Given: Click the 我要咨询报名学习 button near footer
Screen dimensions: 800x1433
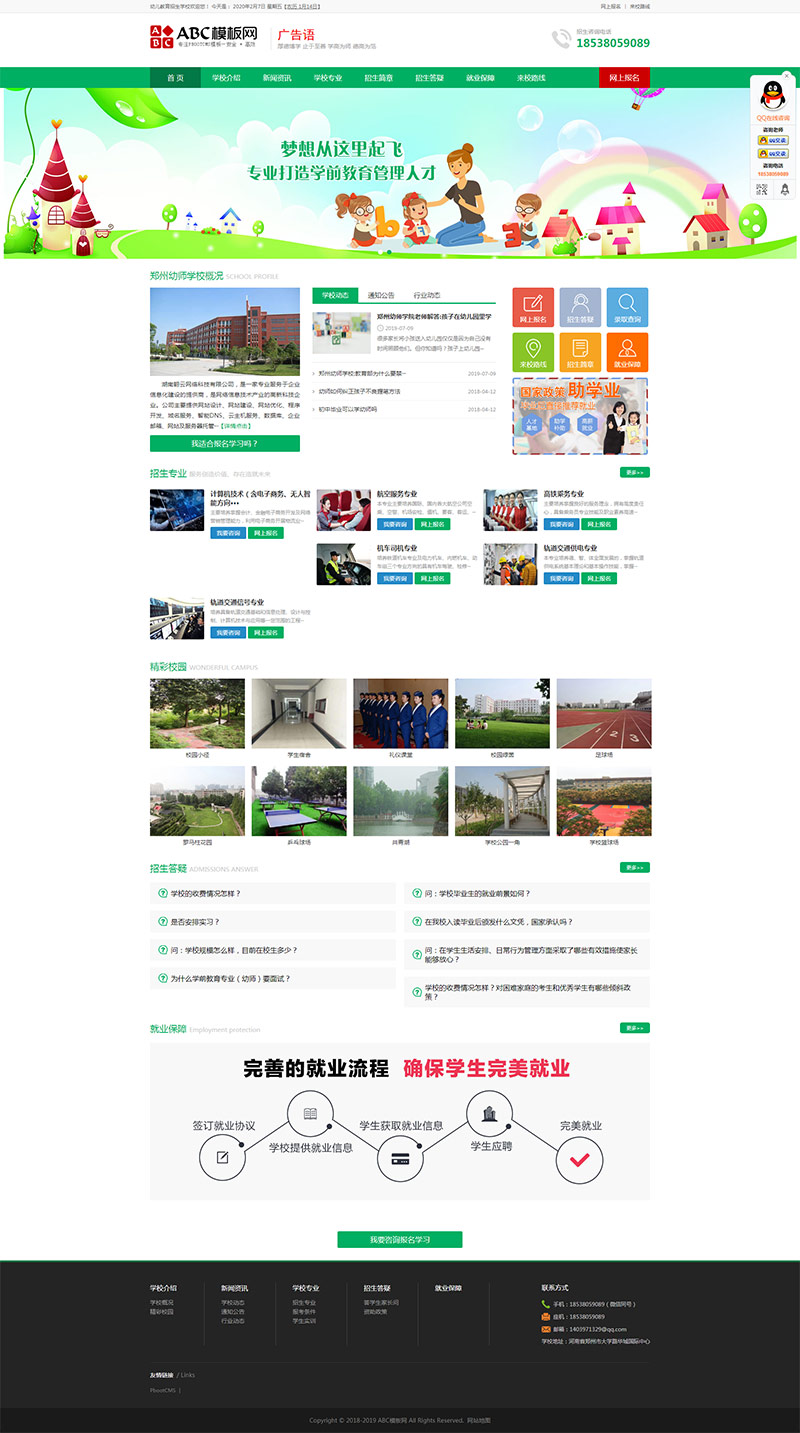Looking at the screenshot, I should pos(399,1240).
